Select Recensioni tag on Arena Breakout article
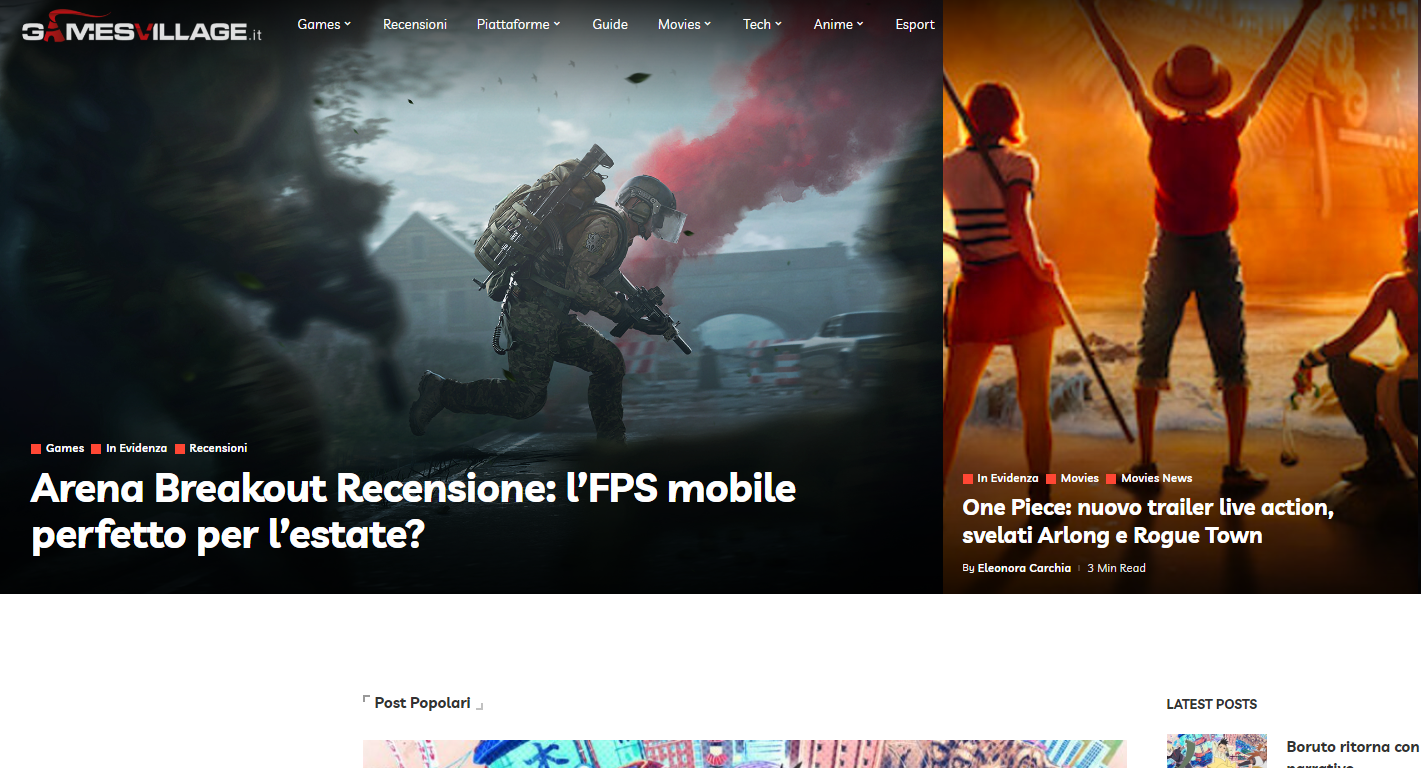This screenshot has width=1421, height=768. point(211,448)
